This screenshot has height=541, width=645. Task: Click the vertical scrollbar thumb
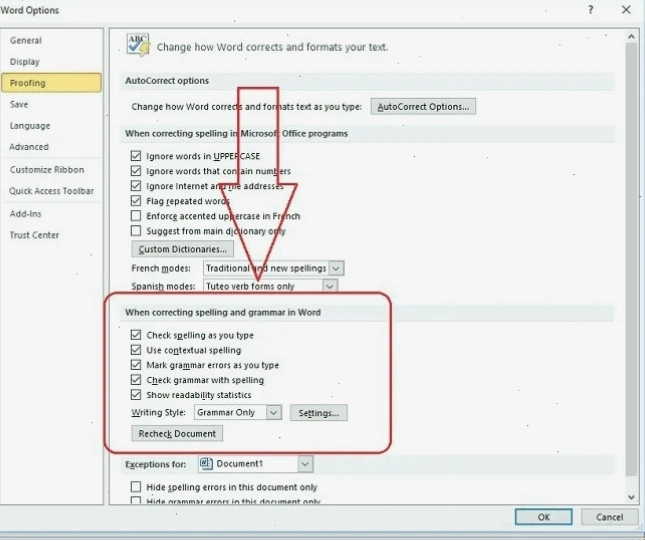tap(631, 259)
